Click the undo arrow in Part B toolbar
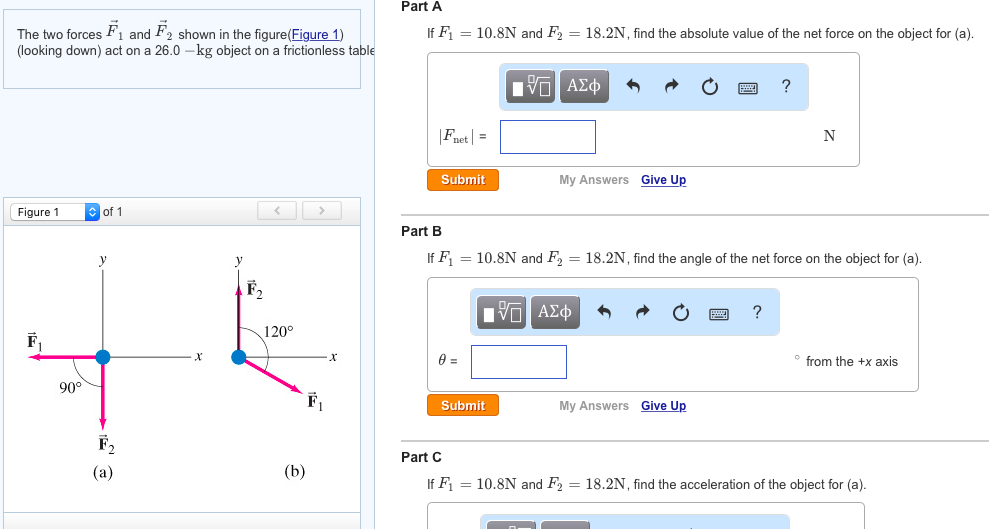The width and height of the screenshot is (989, 529). (x=604, y=312)
